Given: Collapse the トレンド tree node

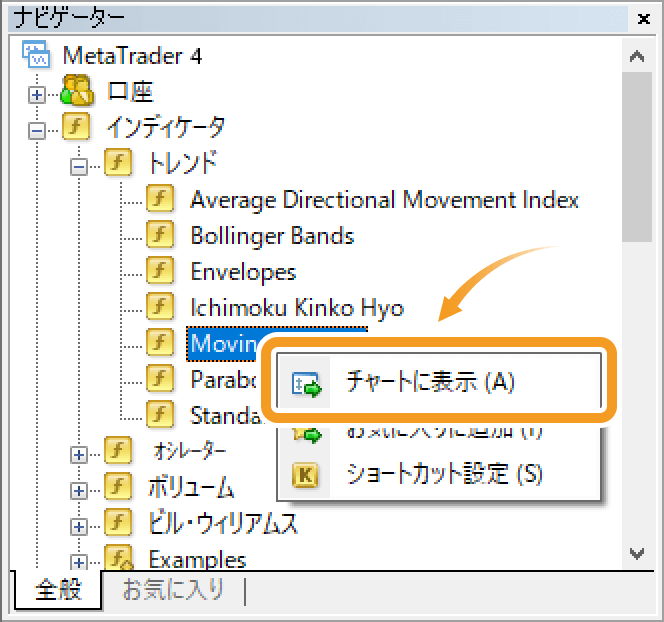Looking at the screenshot, I should (x=79, y=167).
